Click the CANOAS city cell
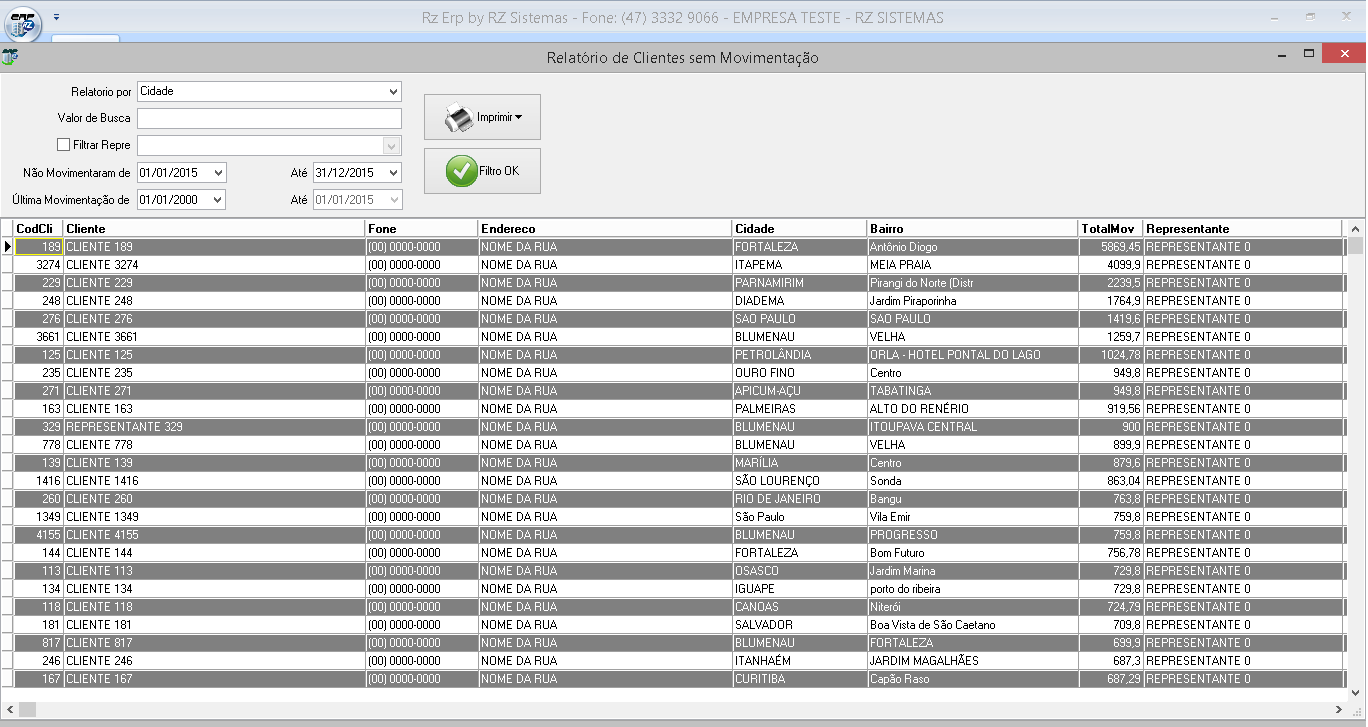The height and width of the screenshot is (727, 1368). coord(799,607)
